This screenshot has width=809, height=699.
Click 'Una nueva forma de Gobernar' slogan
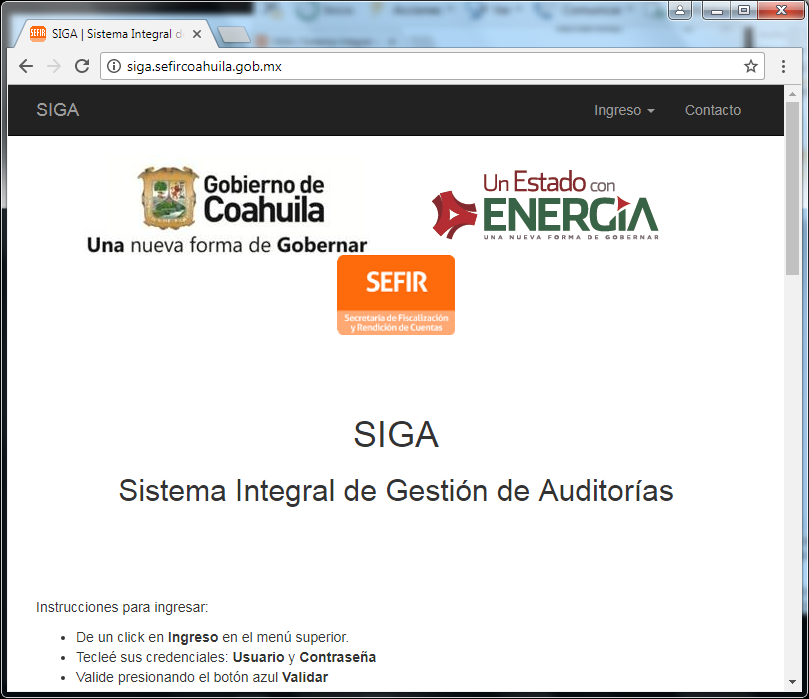tap(227, 245)
